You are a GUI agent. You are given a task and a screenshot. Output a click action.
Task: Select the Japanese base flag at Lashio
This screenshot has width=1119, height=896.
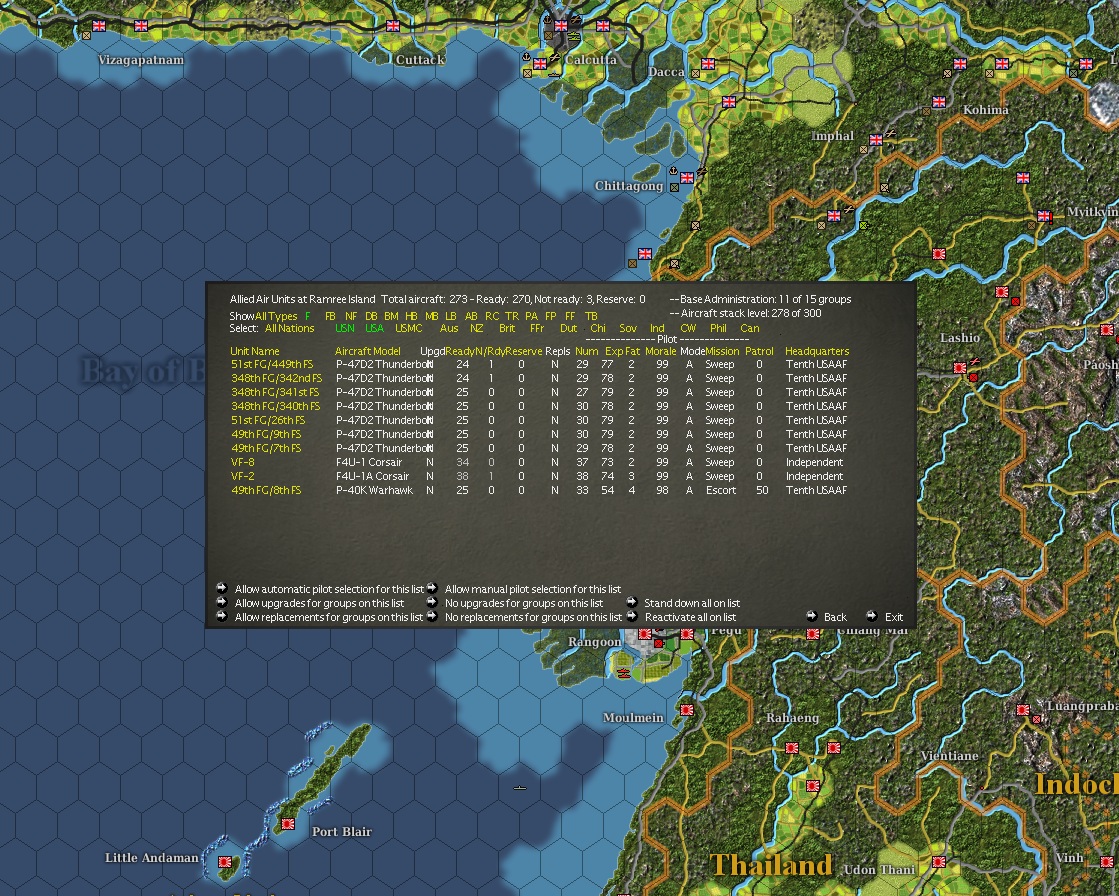tap(960, 367)
